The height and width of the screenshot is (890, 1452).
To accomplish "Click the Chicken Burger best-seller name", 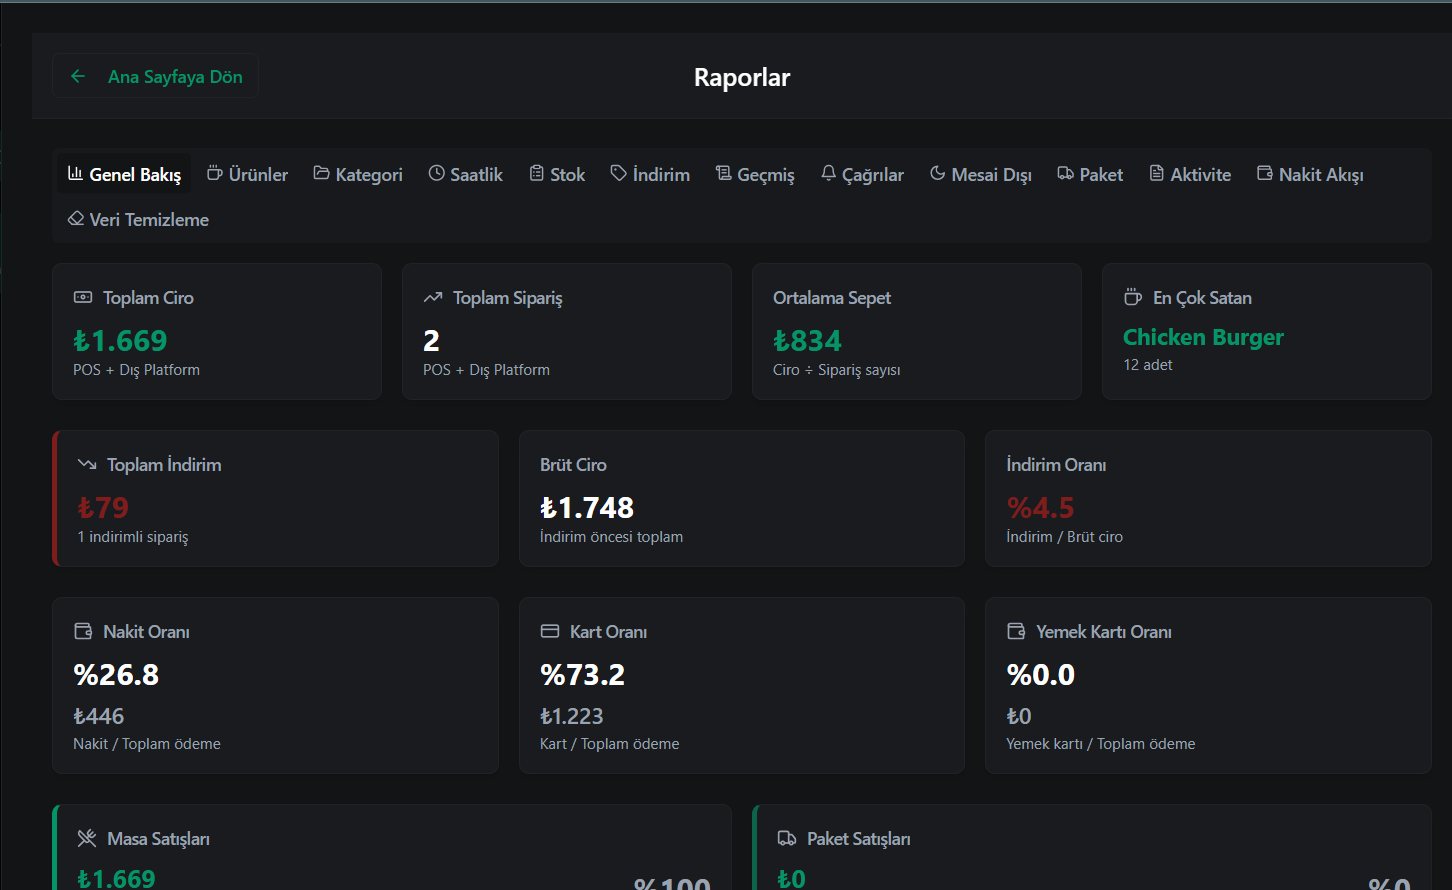I will [1203, 337].
